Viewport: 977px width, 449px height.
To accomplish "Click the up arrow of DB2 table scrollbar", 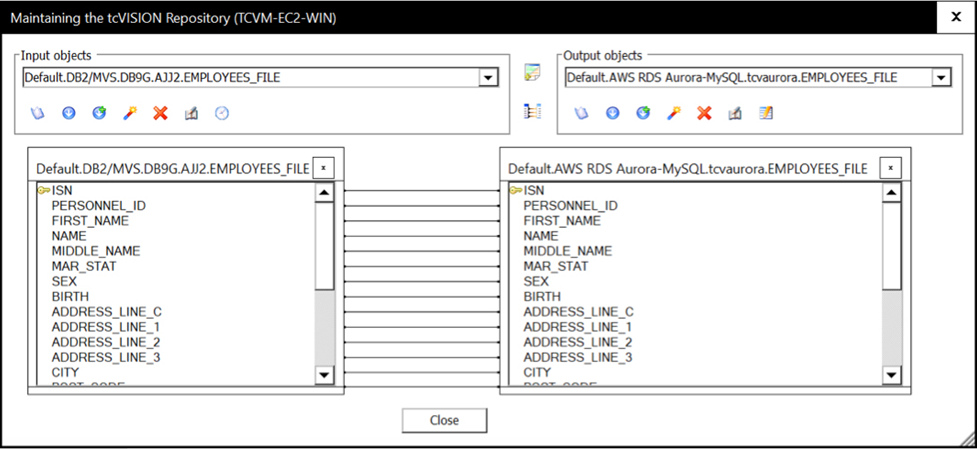I will click(x=325, y=193).
